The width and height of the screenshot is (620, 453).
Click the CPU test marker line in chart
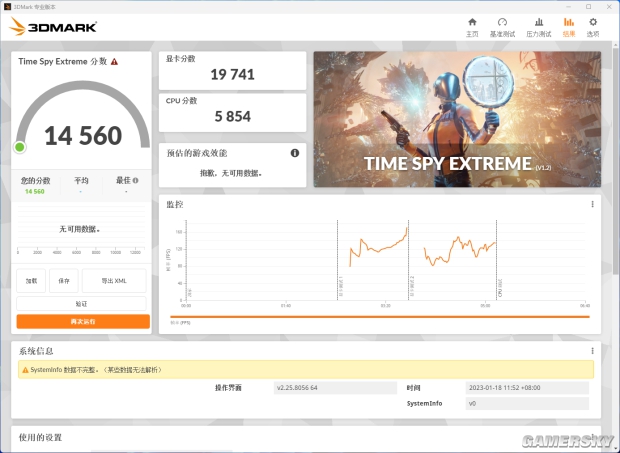click(x=496, y=260)
